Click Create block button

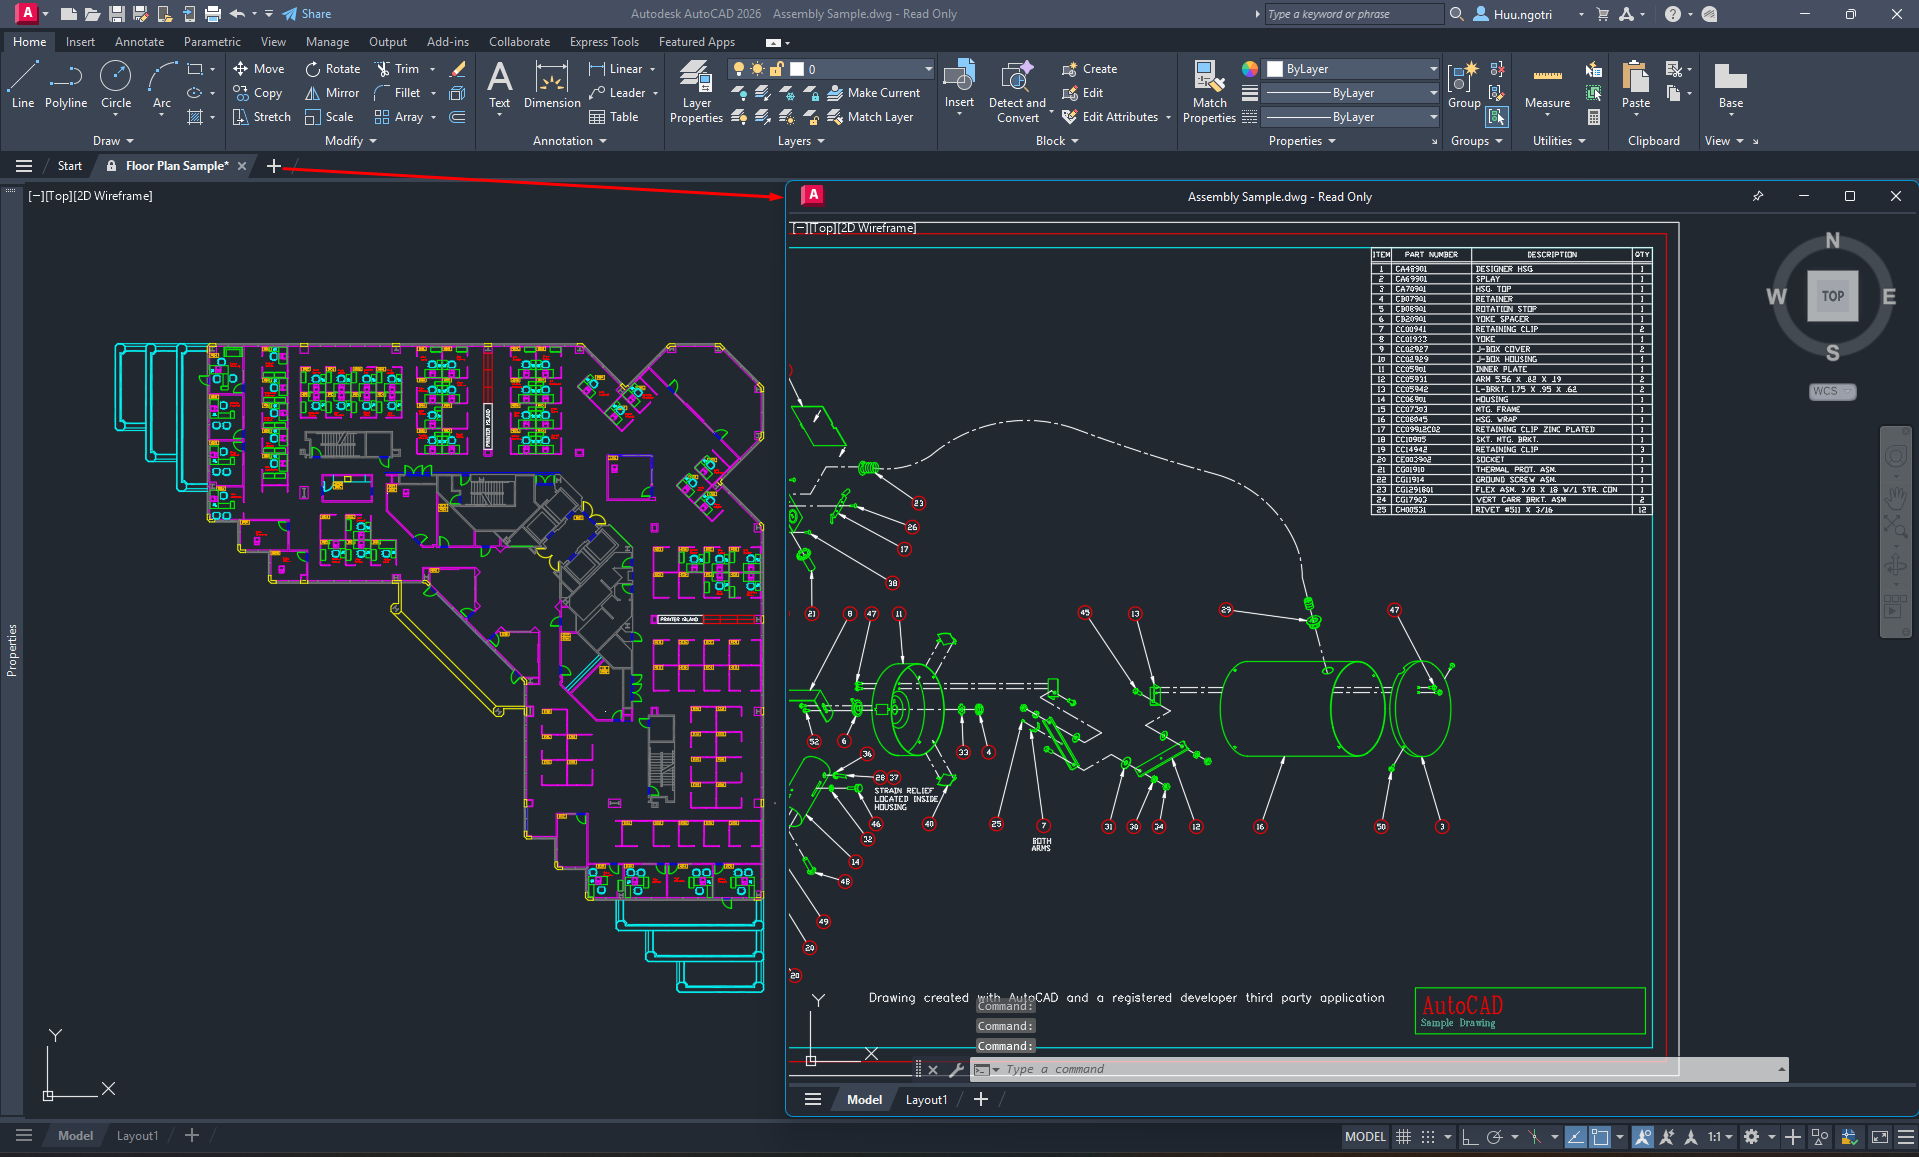pos(1090,69)
